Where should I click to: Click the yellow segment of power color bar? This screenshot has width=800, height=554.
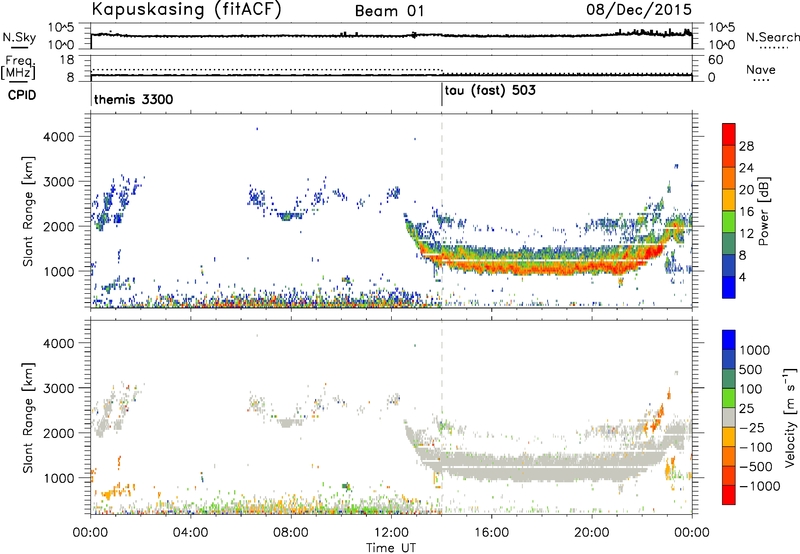(x=729, y=199)
